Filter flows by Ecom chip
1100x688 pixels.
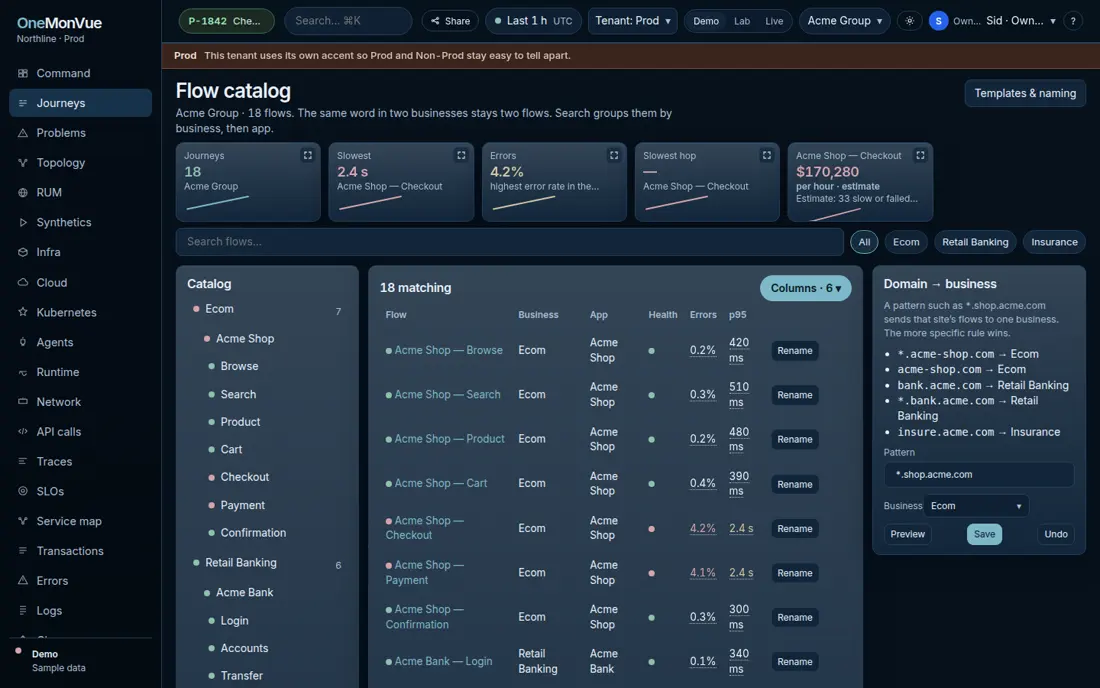906,242
